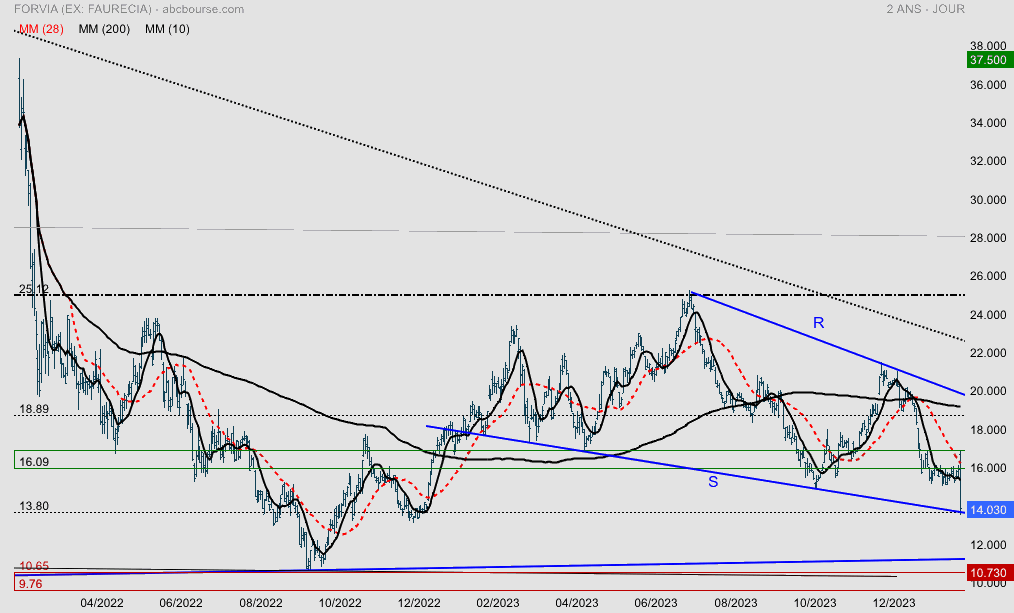This screenshot has height=613, width=1014.
Task: Click the 20.000 price axis value
Action: point(988,391)
